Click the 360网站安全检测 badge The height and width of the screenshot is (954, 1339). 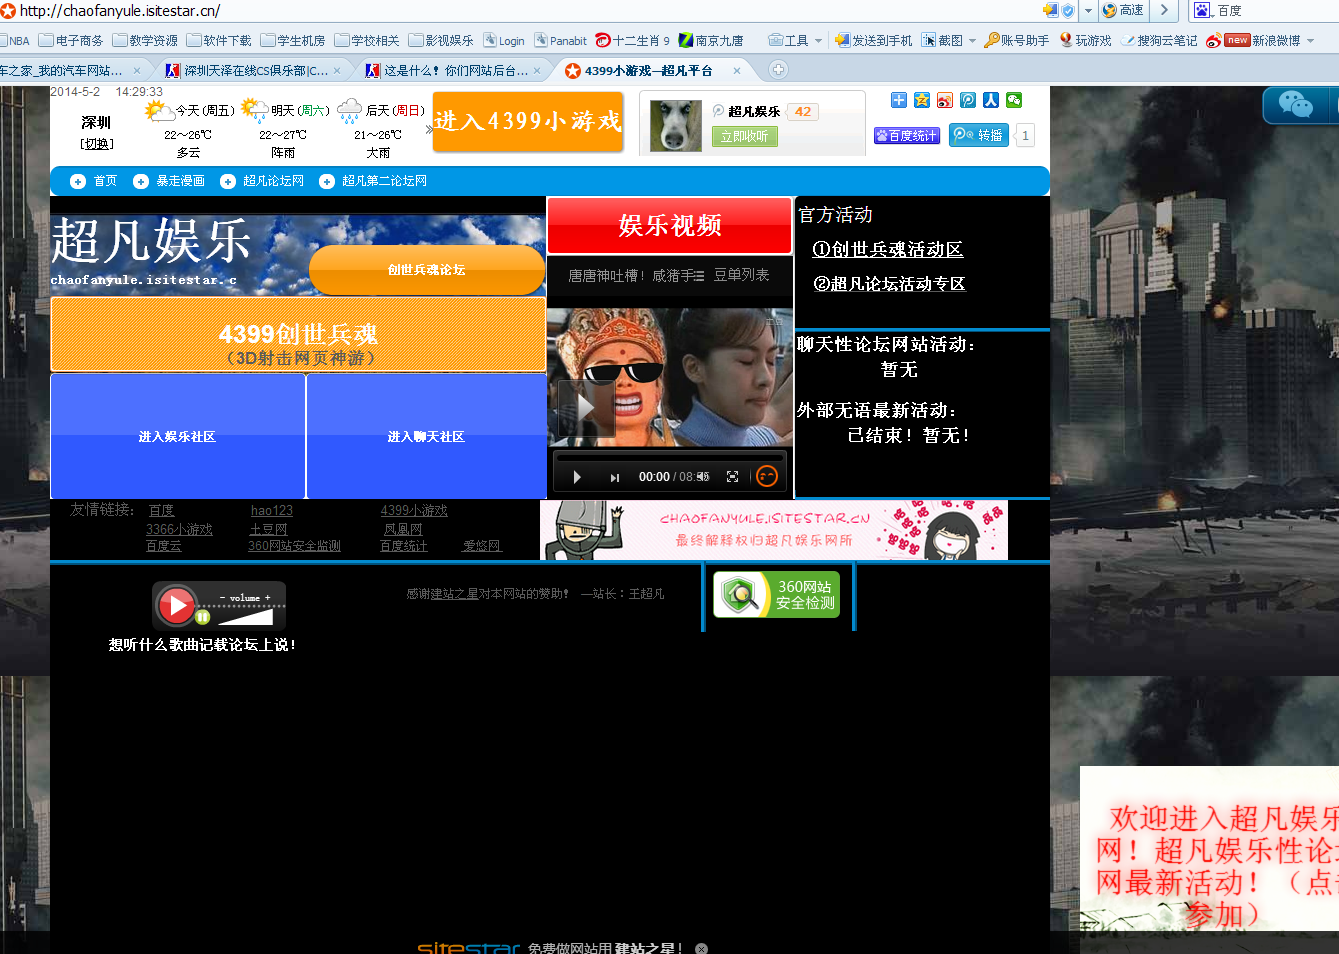click(776, 595)
